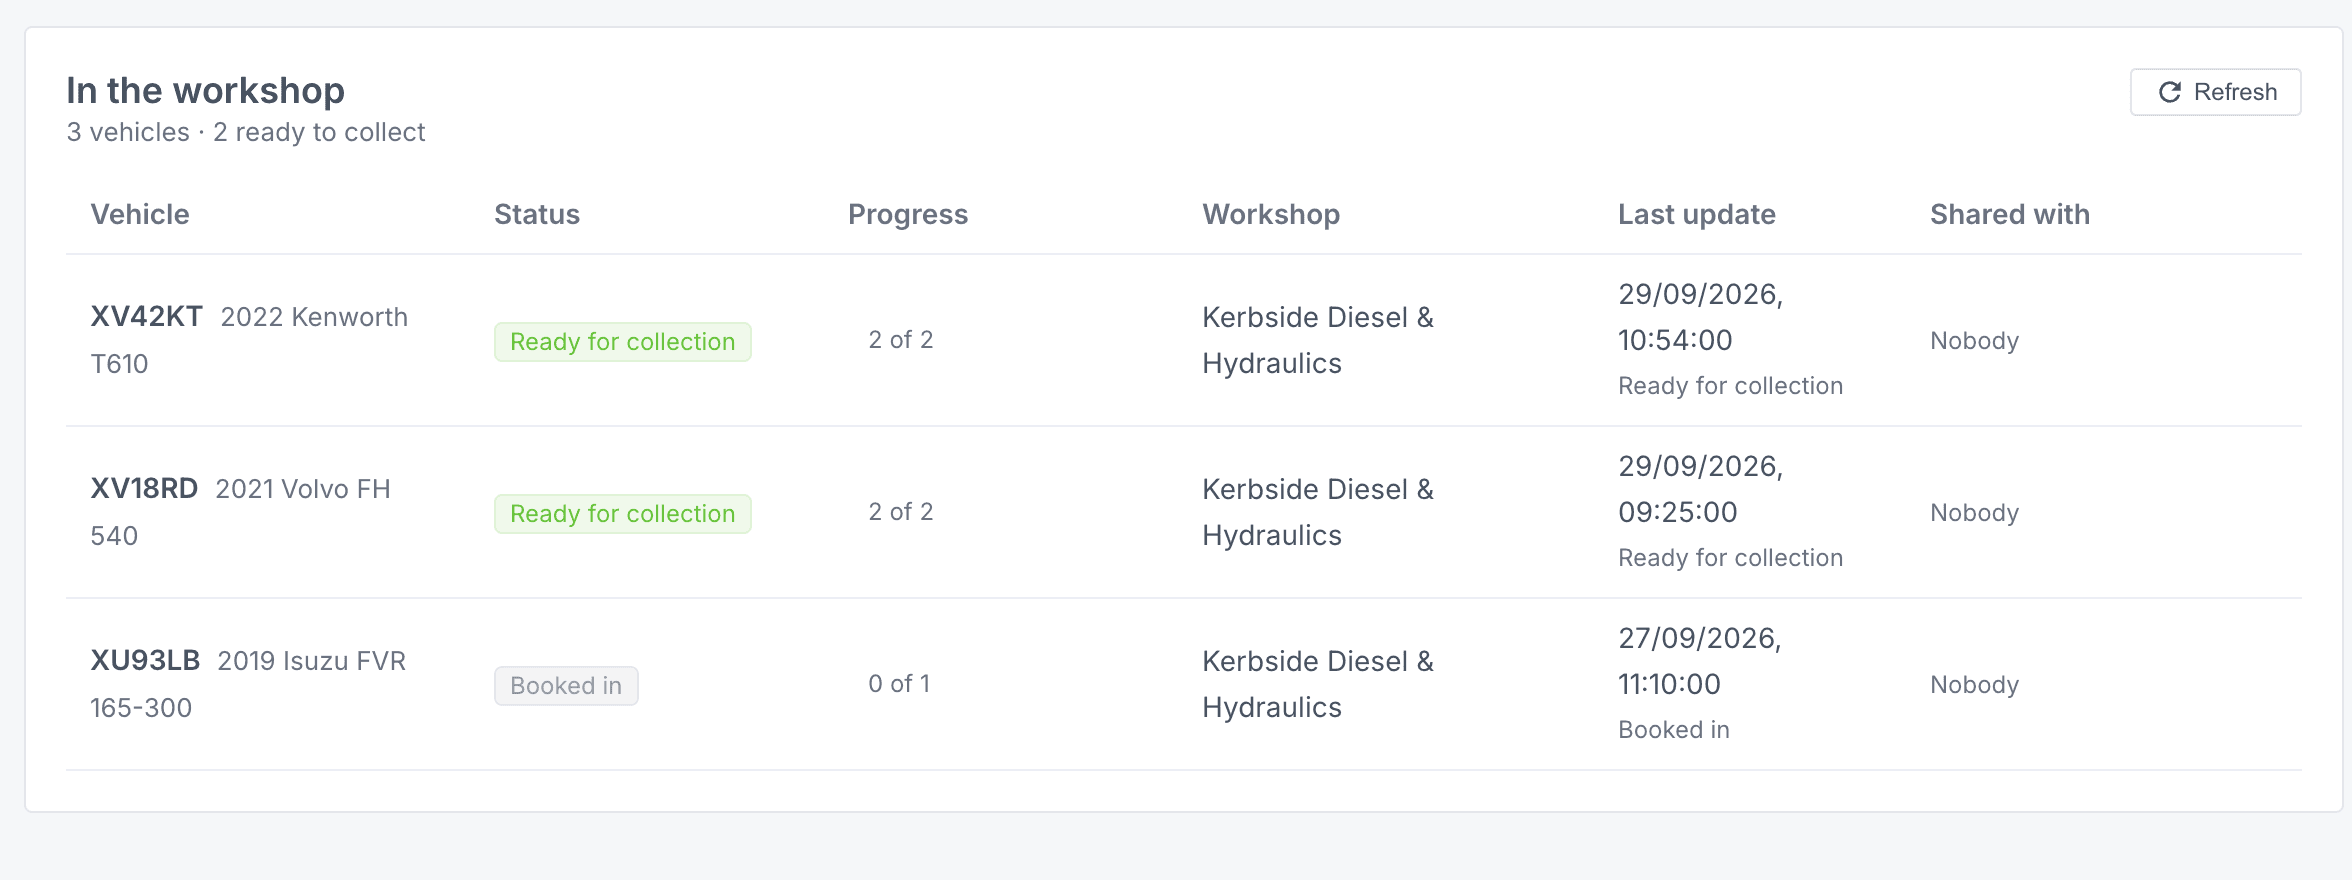The width and height of the screenshot is (2352, 880).
Task: Select the XV18RD vehicle registration
Action: point(144,489)
